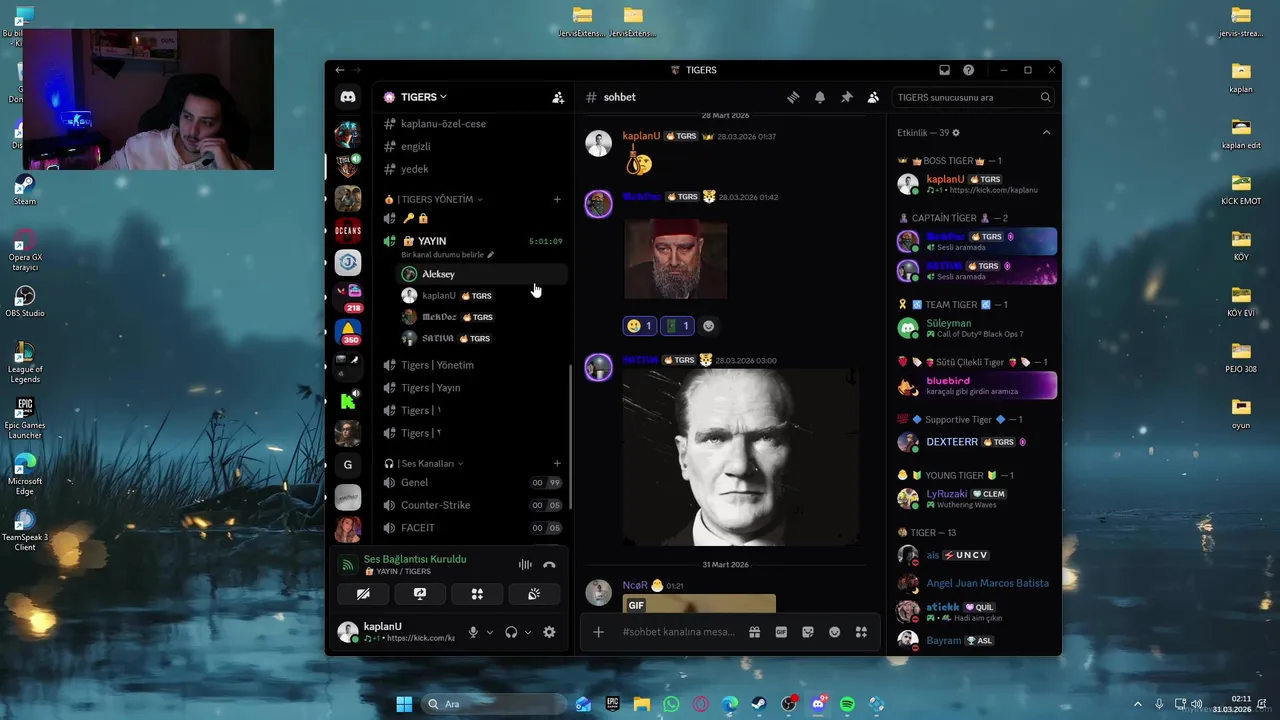Start an activity in voice panel
The width and height of the screenshot is (1280, 720).
(477, 594)
